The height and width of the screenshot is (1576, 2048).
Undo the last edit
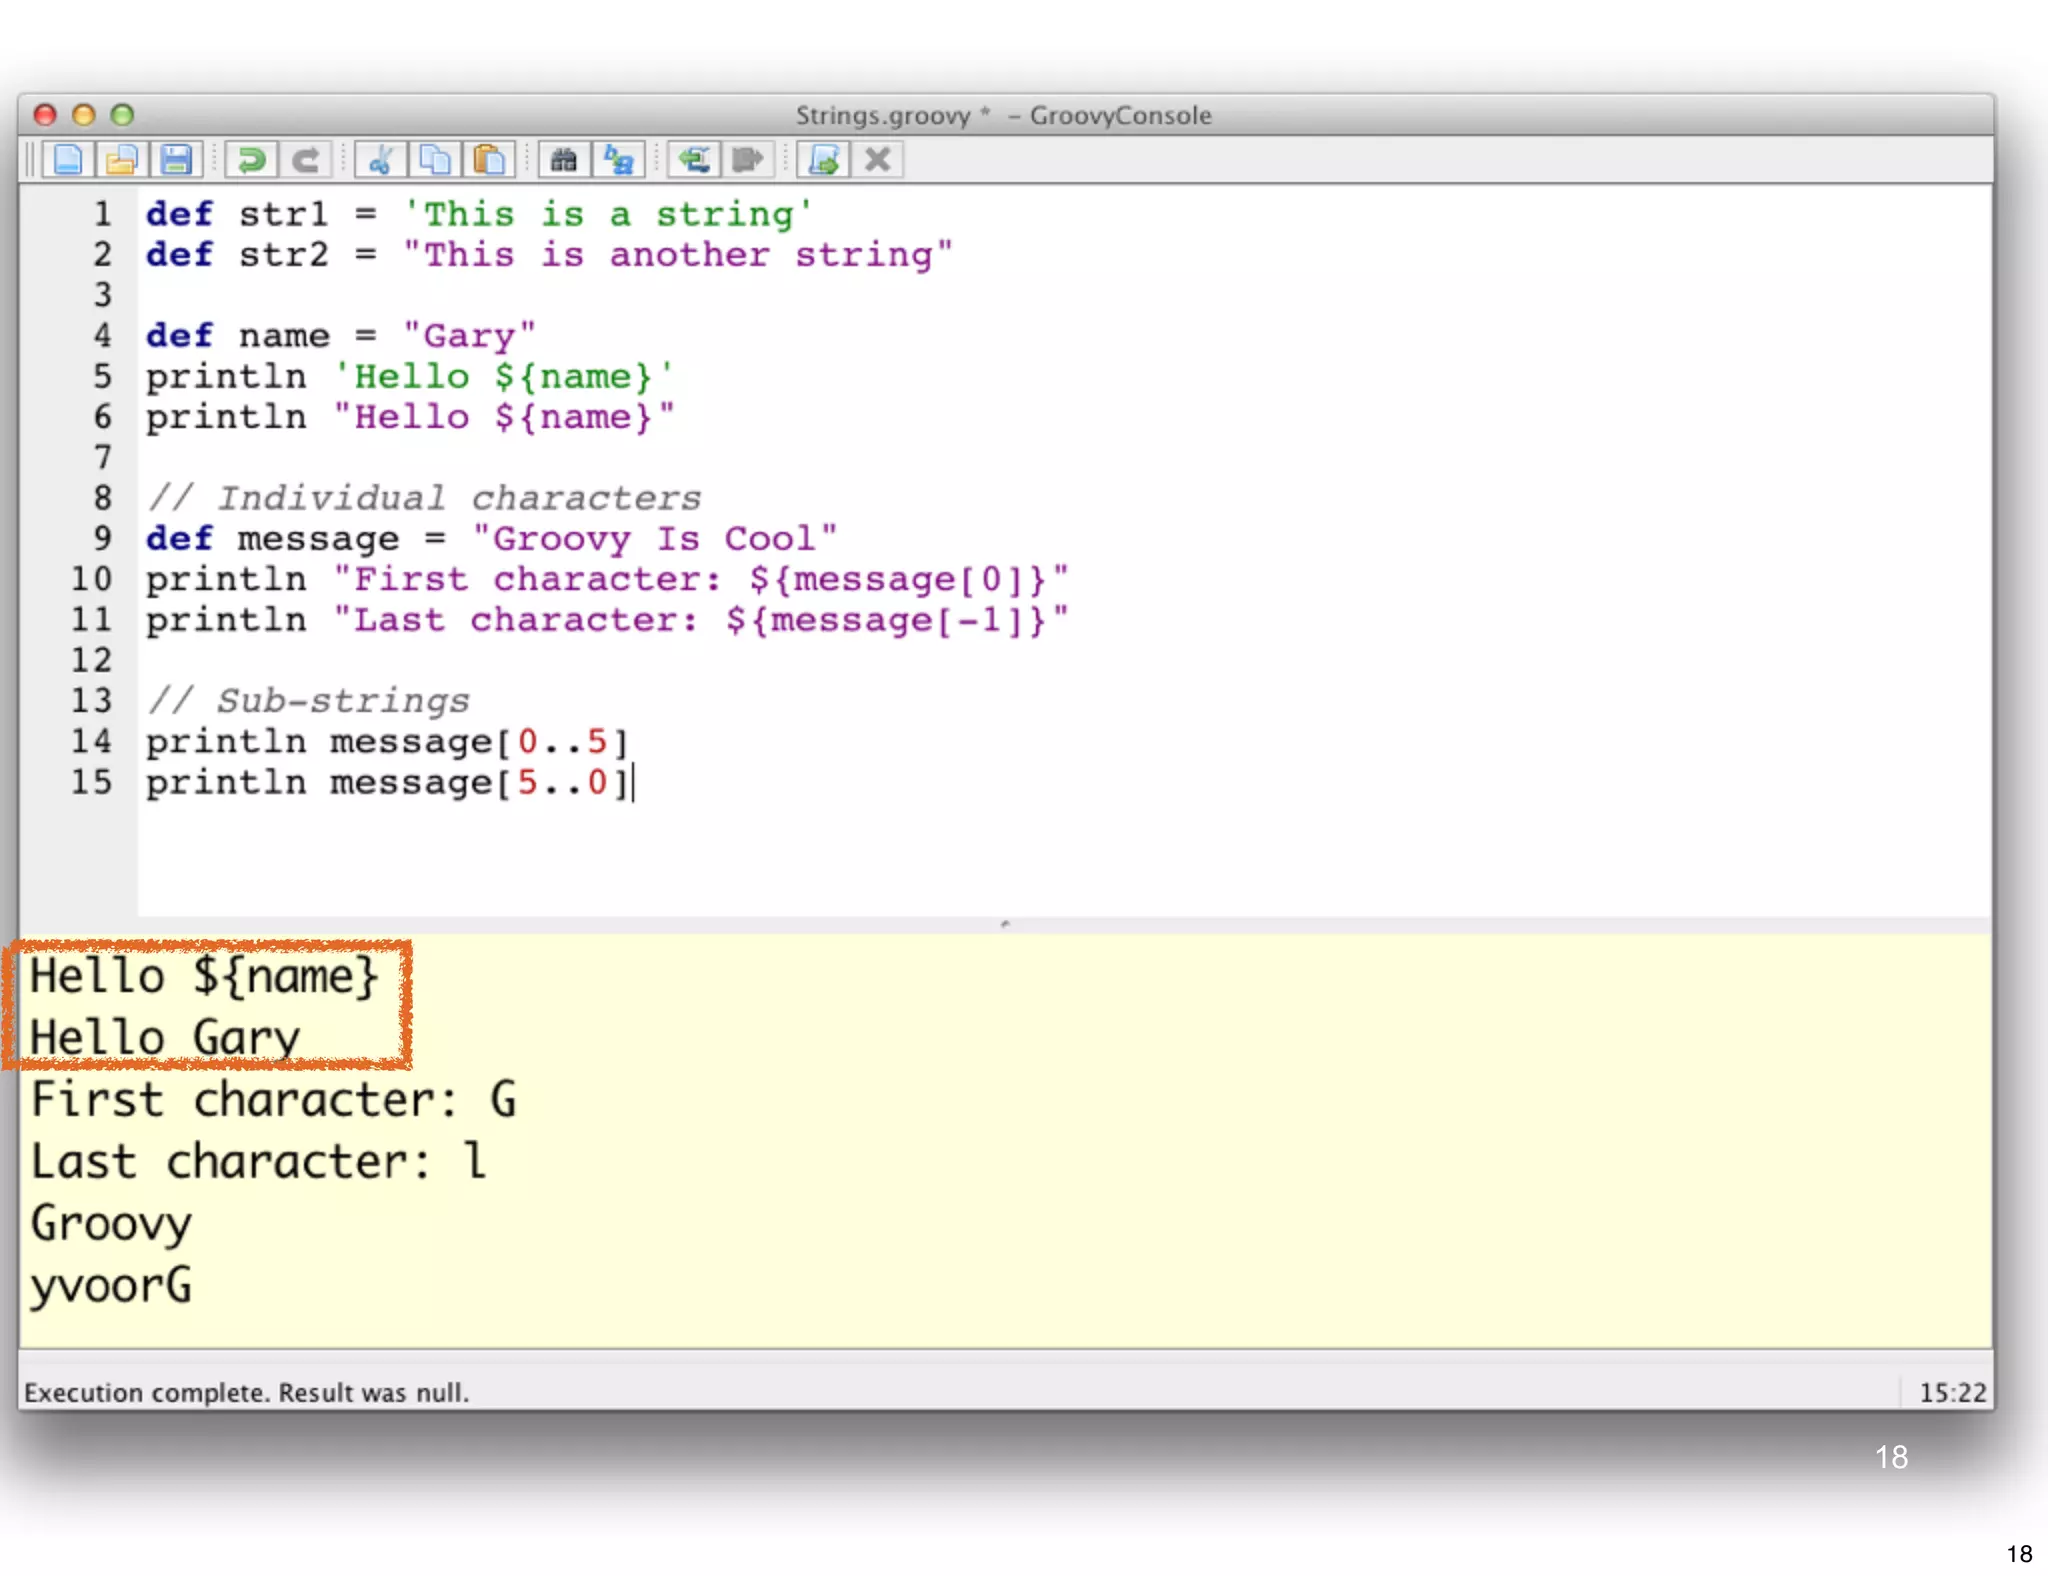coord(251,160)
